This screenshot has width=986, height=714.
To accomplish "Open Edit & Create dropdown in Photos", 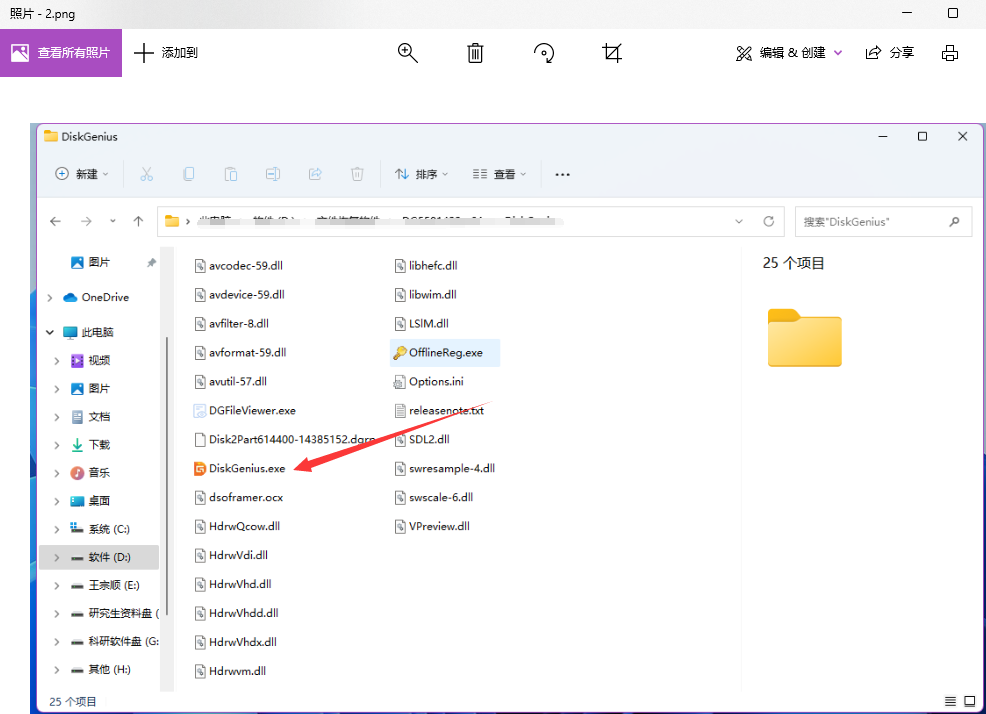I will (789, 53).
